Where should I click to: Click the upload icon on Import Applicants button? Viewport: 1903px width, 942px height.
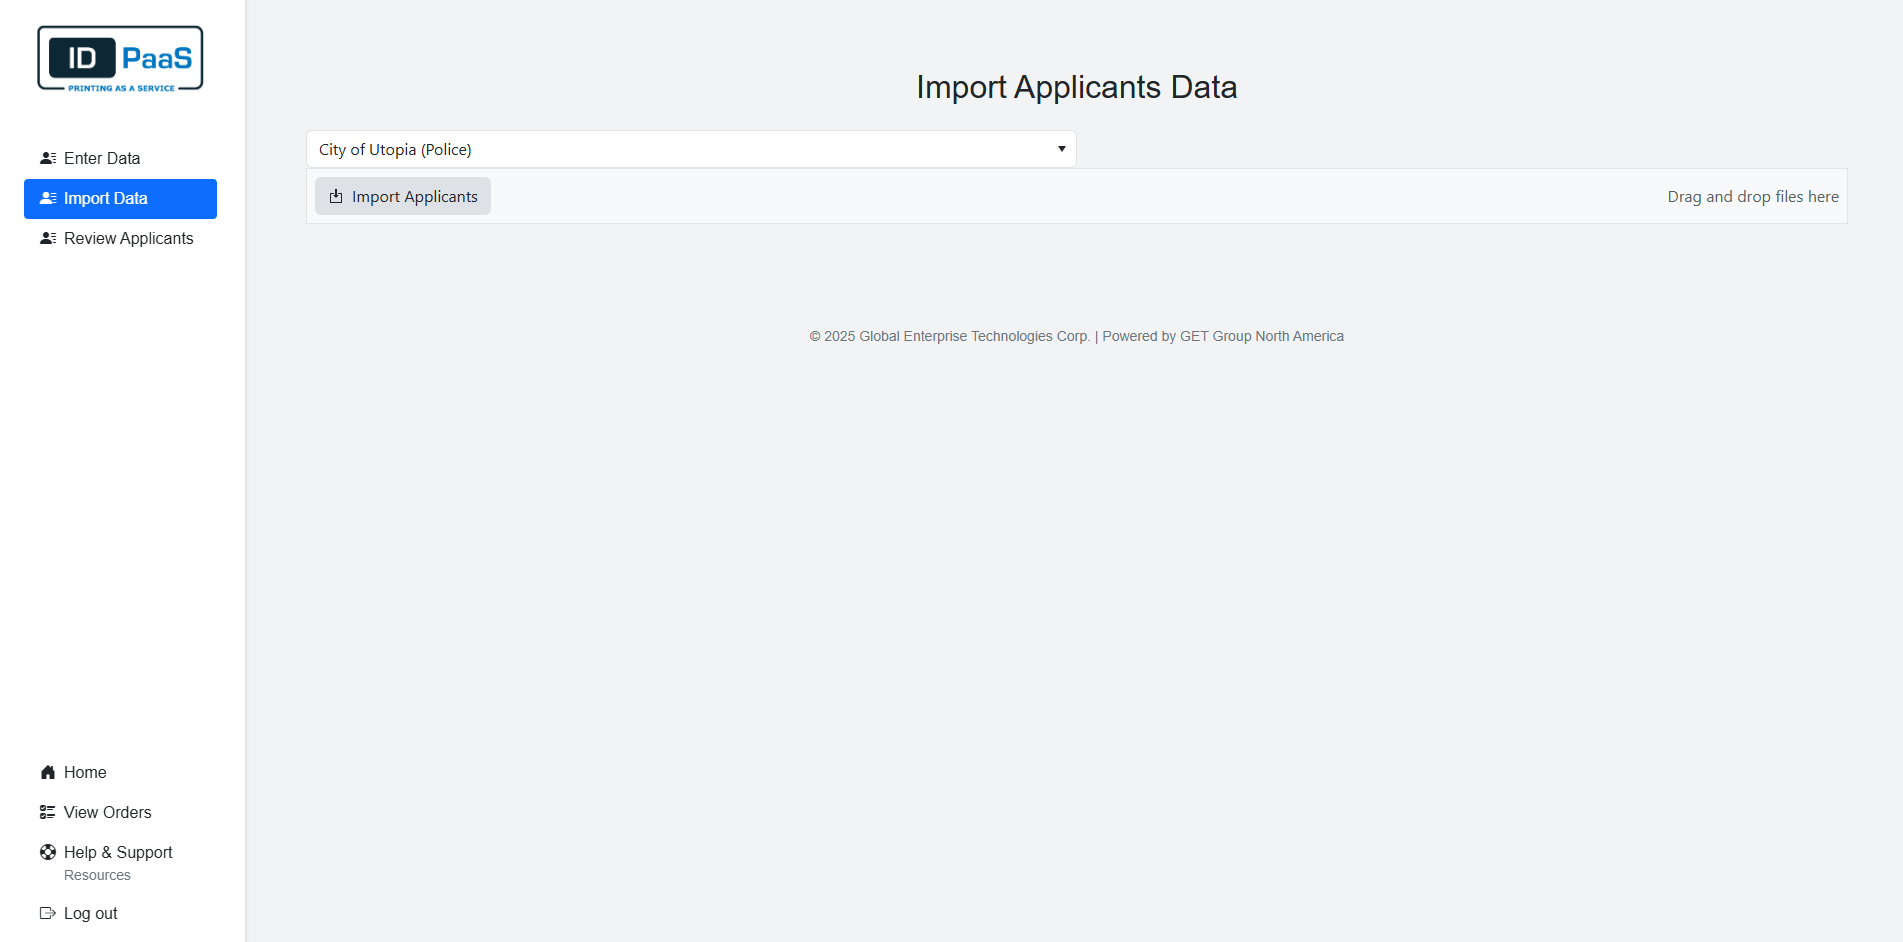coord(335,196)
